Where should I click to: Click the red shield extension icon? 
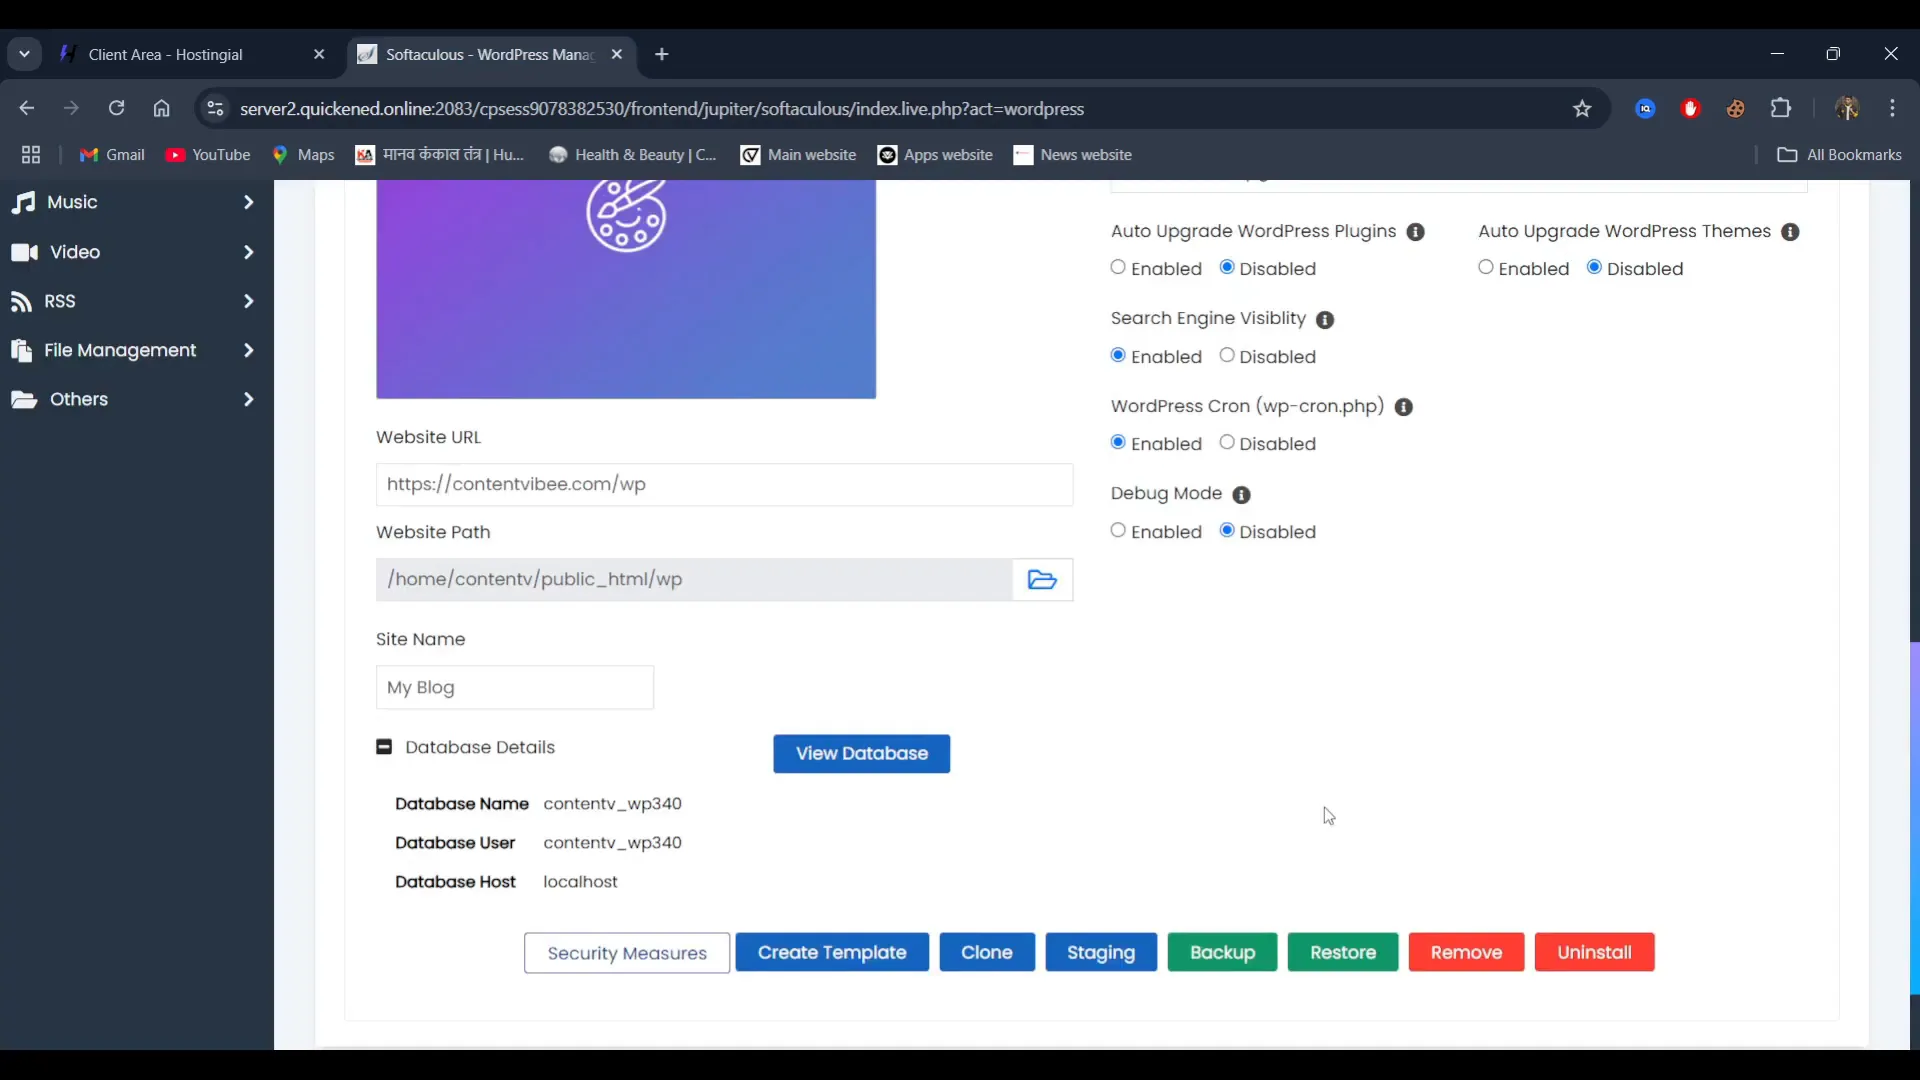[1691, 109]
